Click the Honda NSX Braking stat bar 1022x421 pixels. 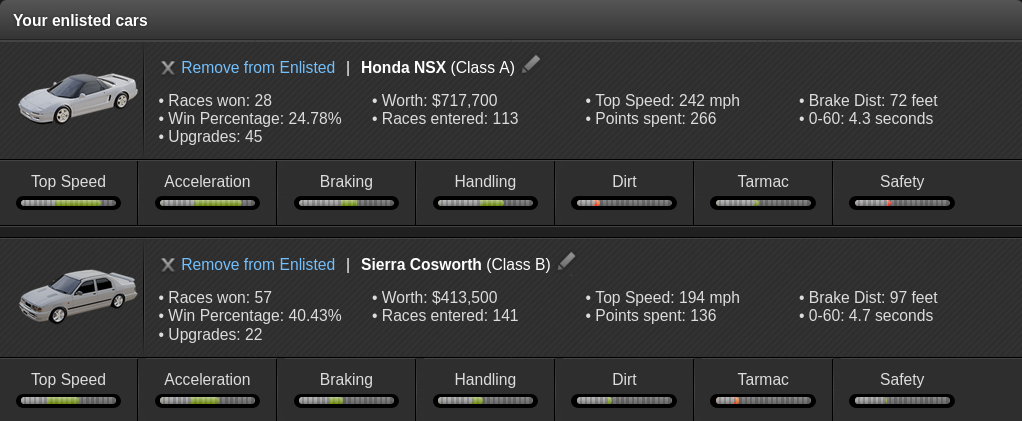point(346,203)
